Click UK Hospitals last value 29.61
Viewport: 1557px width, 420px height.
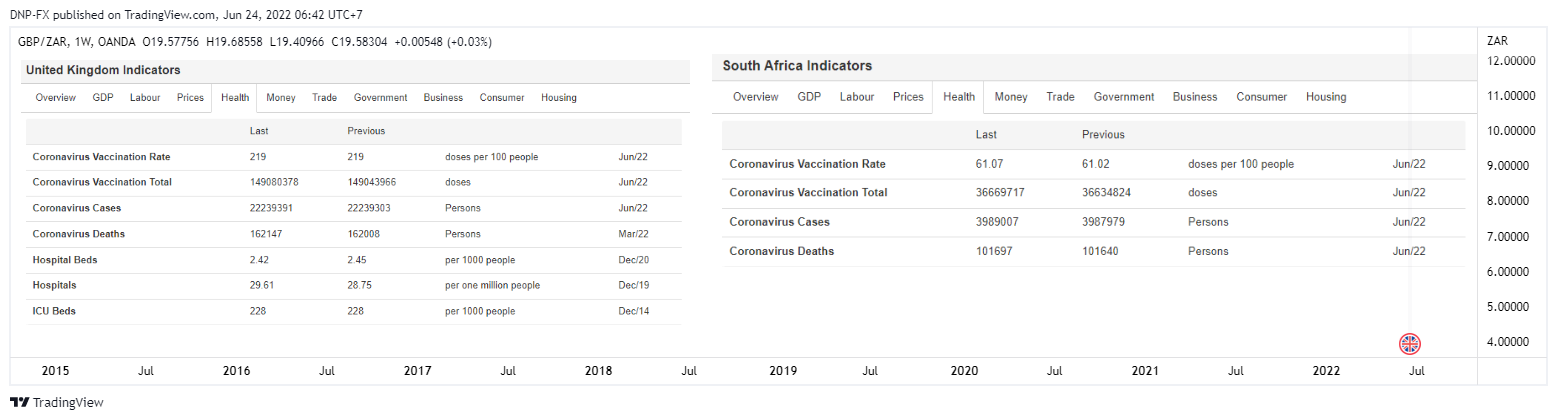point(262,285)
